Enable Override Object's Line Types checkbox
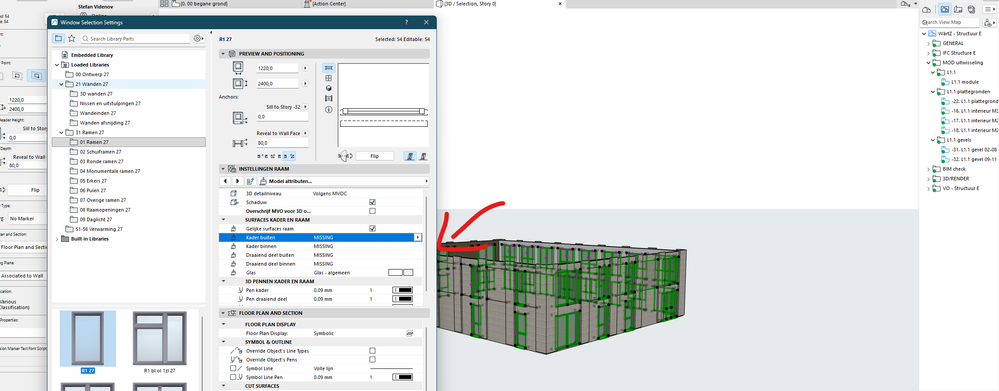 (x=373, y=351)
